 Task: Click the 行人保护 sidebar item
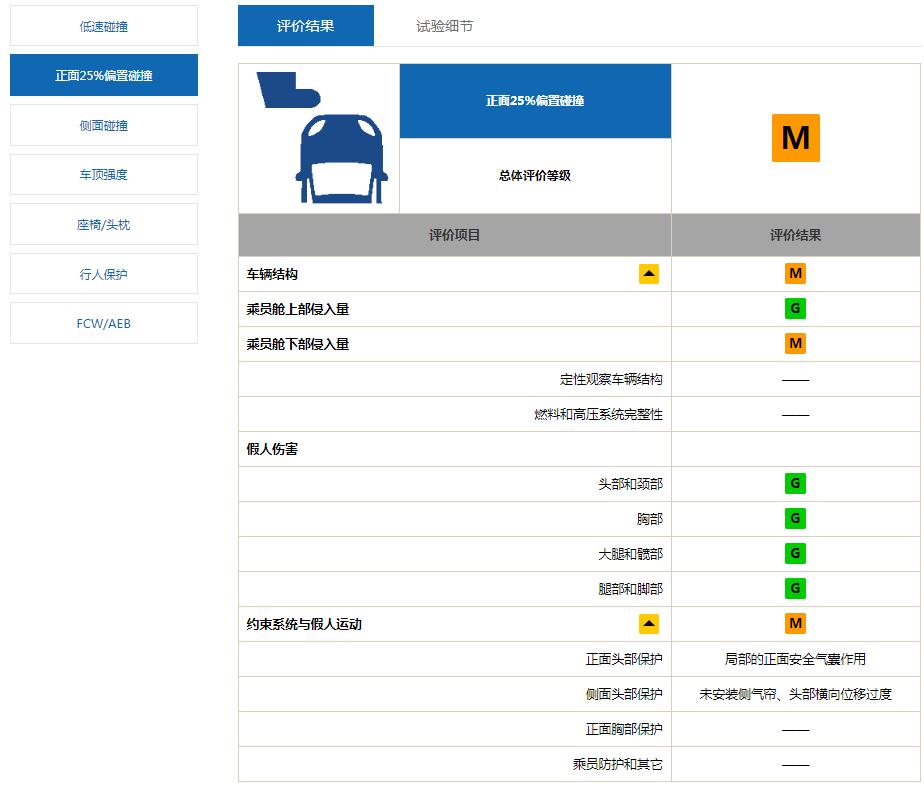coord(103,273)
